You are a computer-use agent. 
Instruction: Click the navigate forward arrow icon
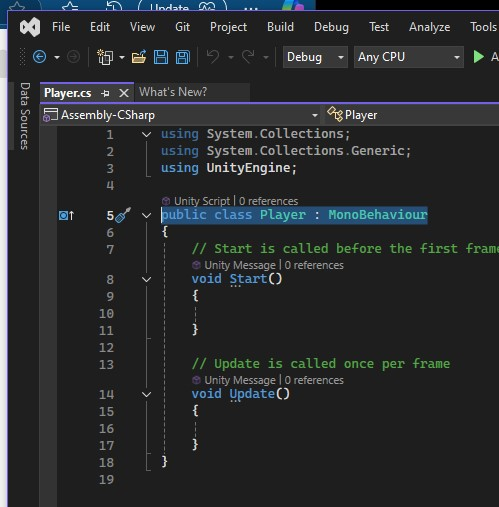pos(73,57)
